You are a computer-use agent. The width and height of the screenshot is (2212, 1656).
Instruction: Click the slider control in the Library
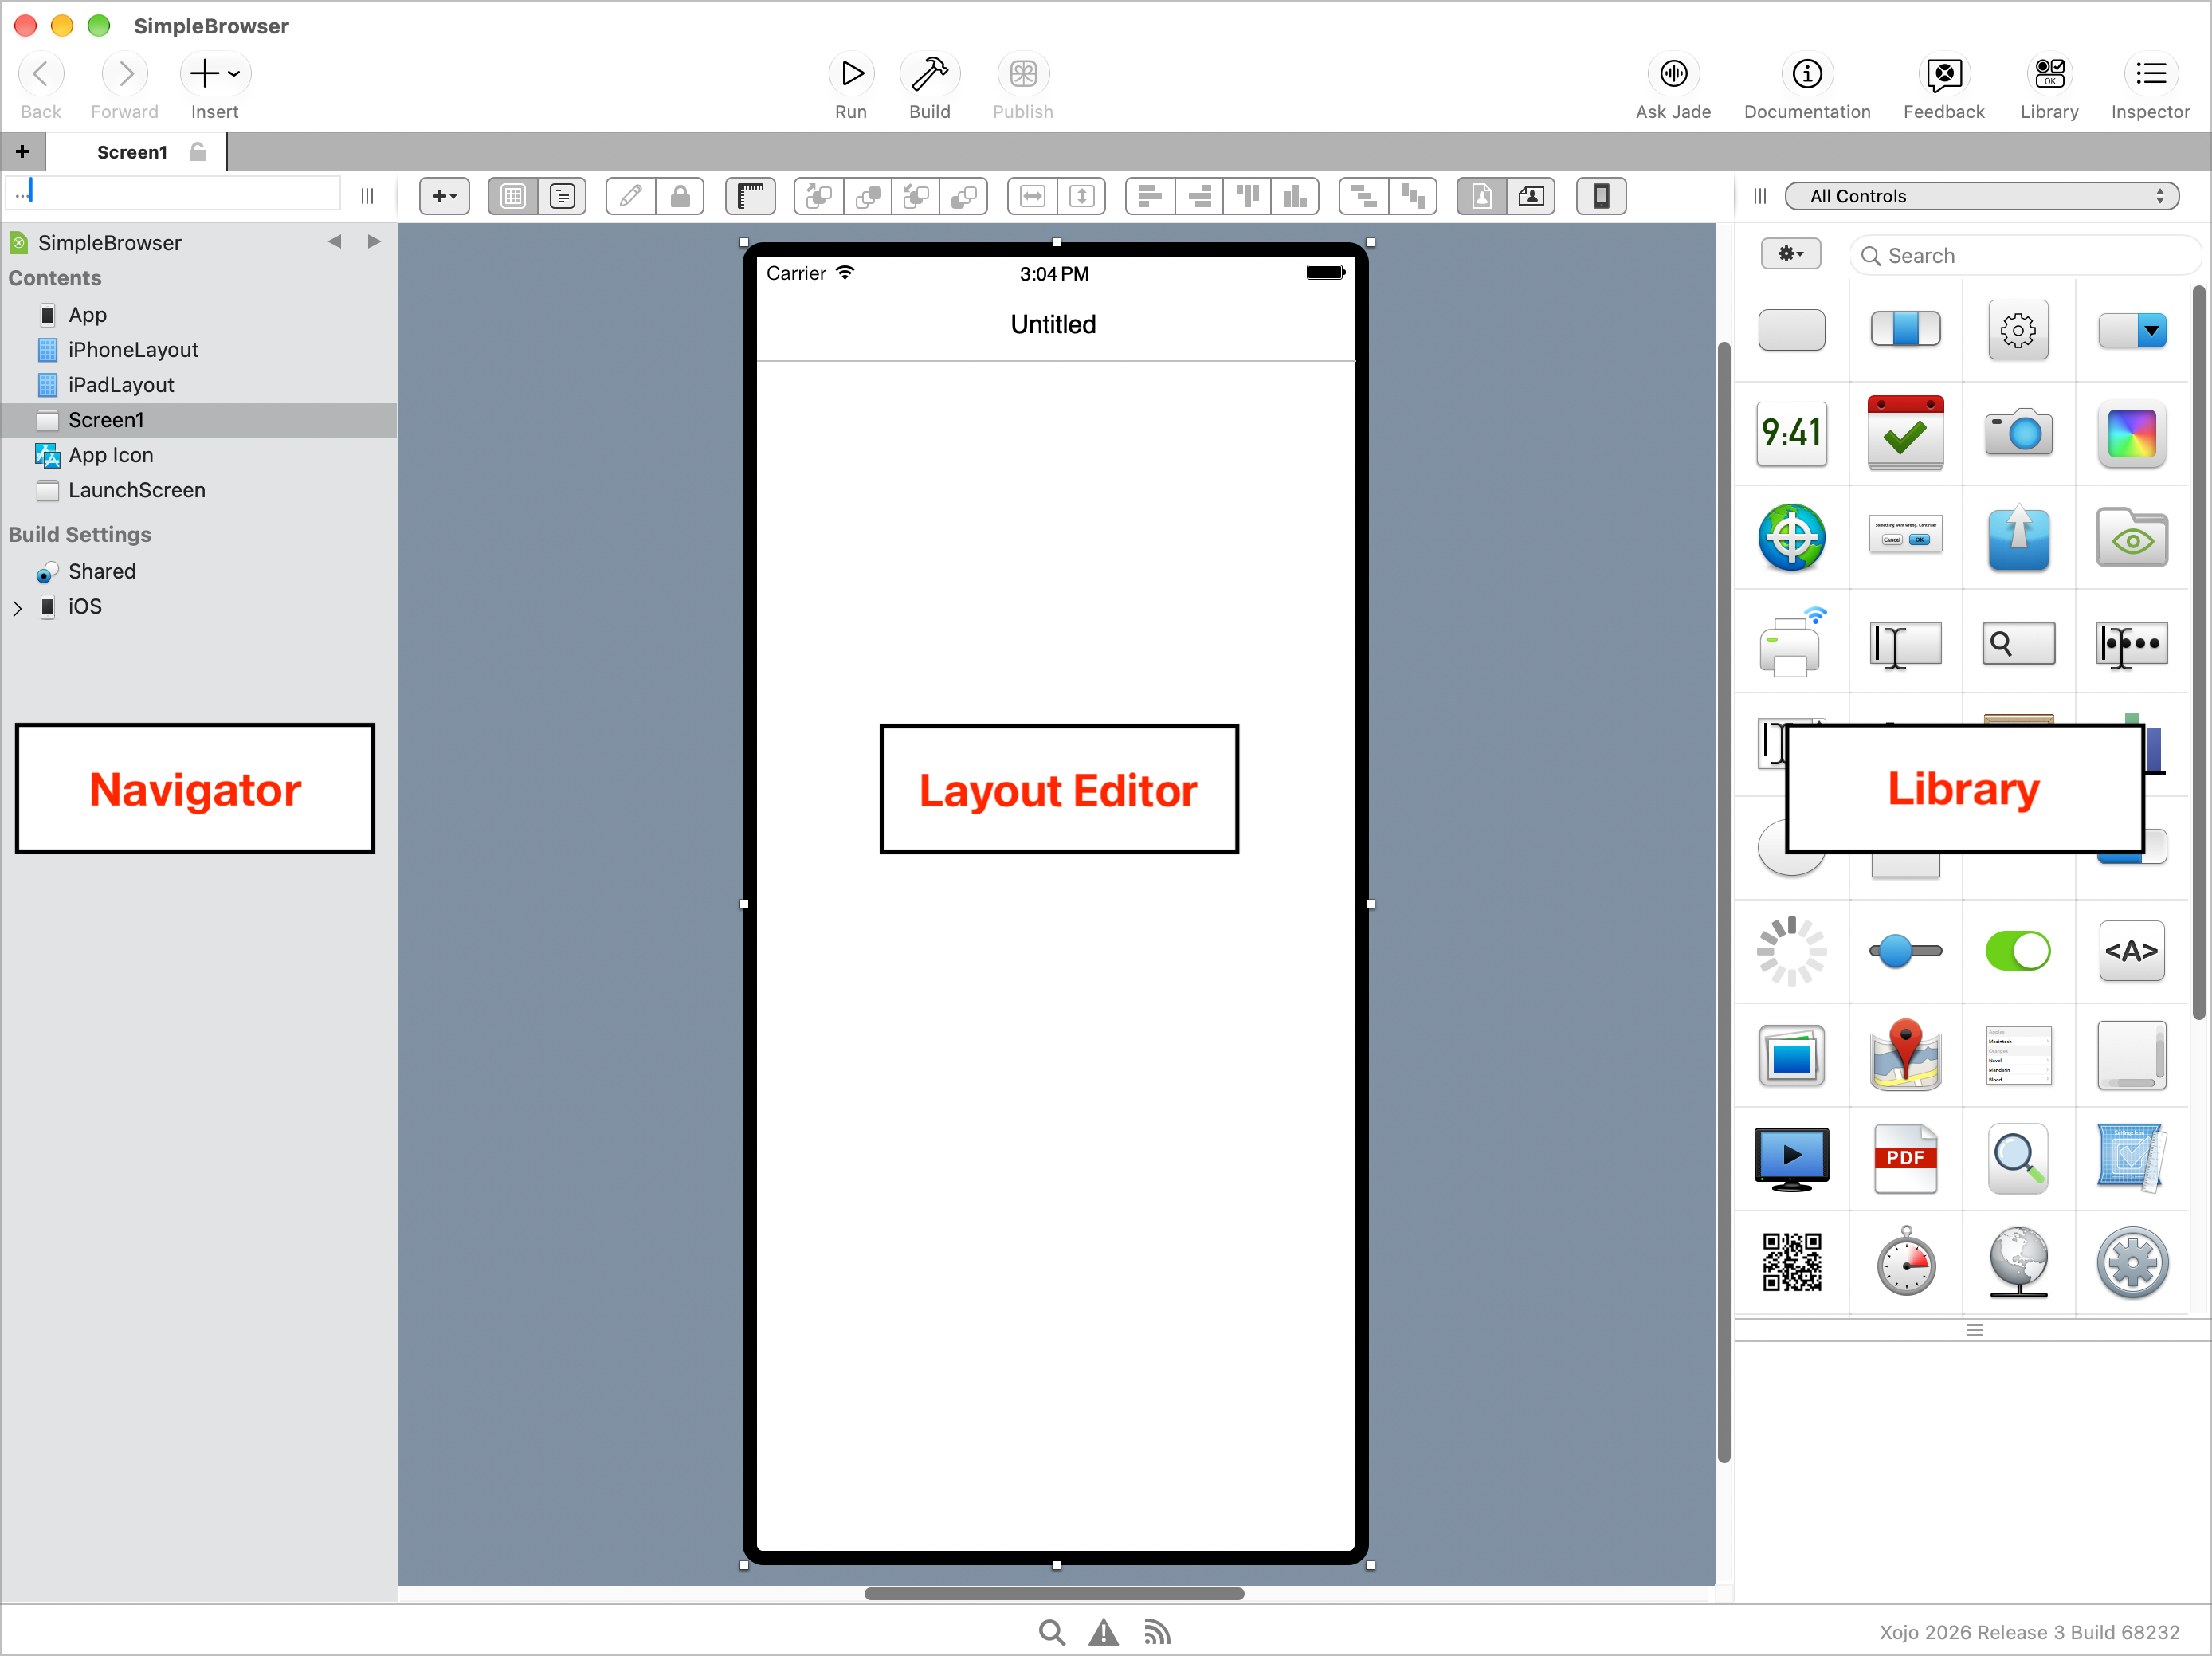point(1905,950)
